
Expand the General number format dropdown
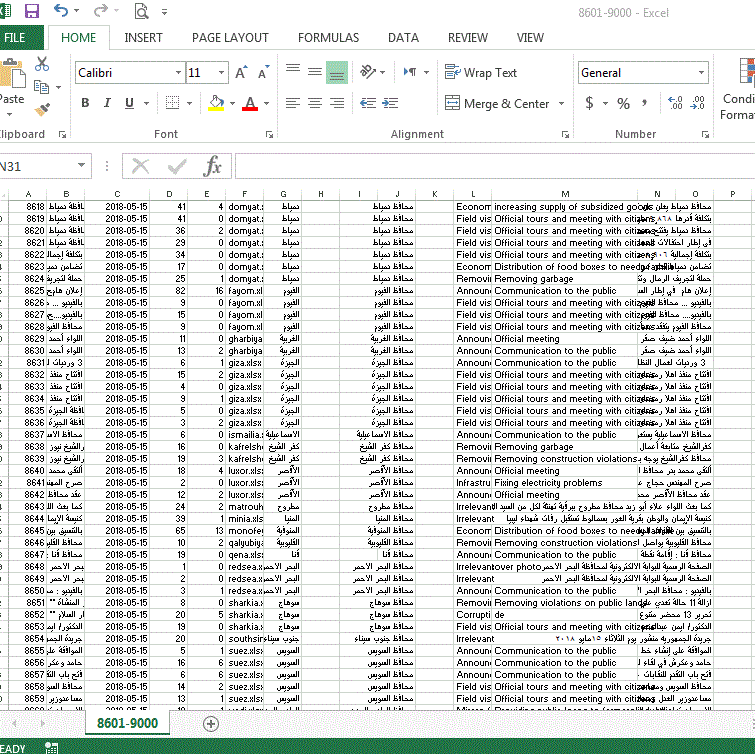click(x=701, y=73)
